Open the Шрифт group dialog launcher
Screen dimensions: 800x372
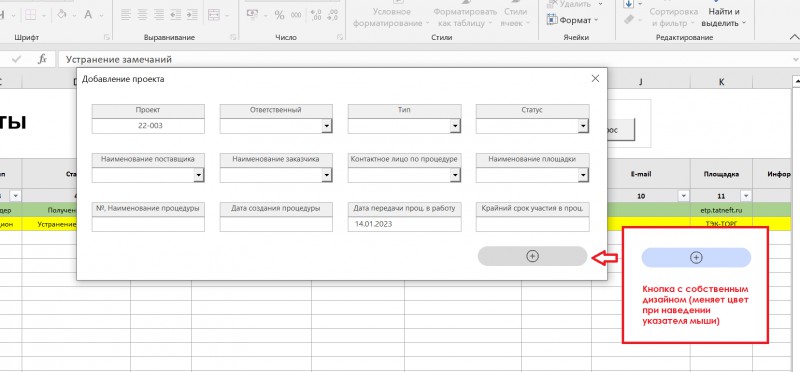click(107, 37)
